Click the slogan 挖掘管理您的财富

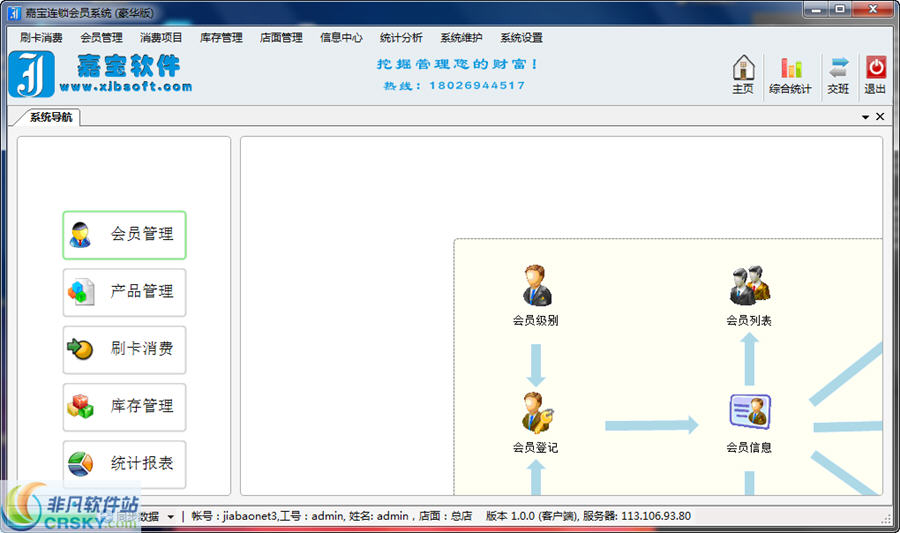click(457, 64)
